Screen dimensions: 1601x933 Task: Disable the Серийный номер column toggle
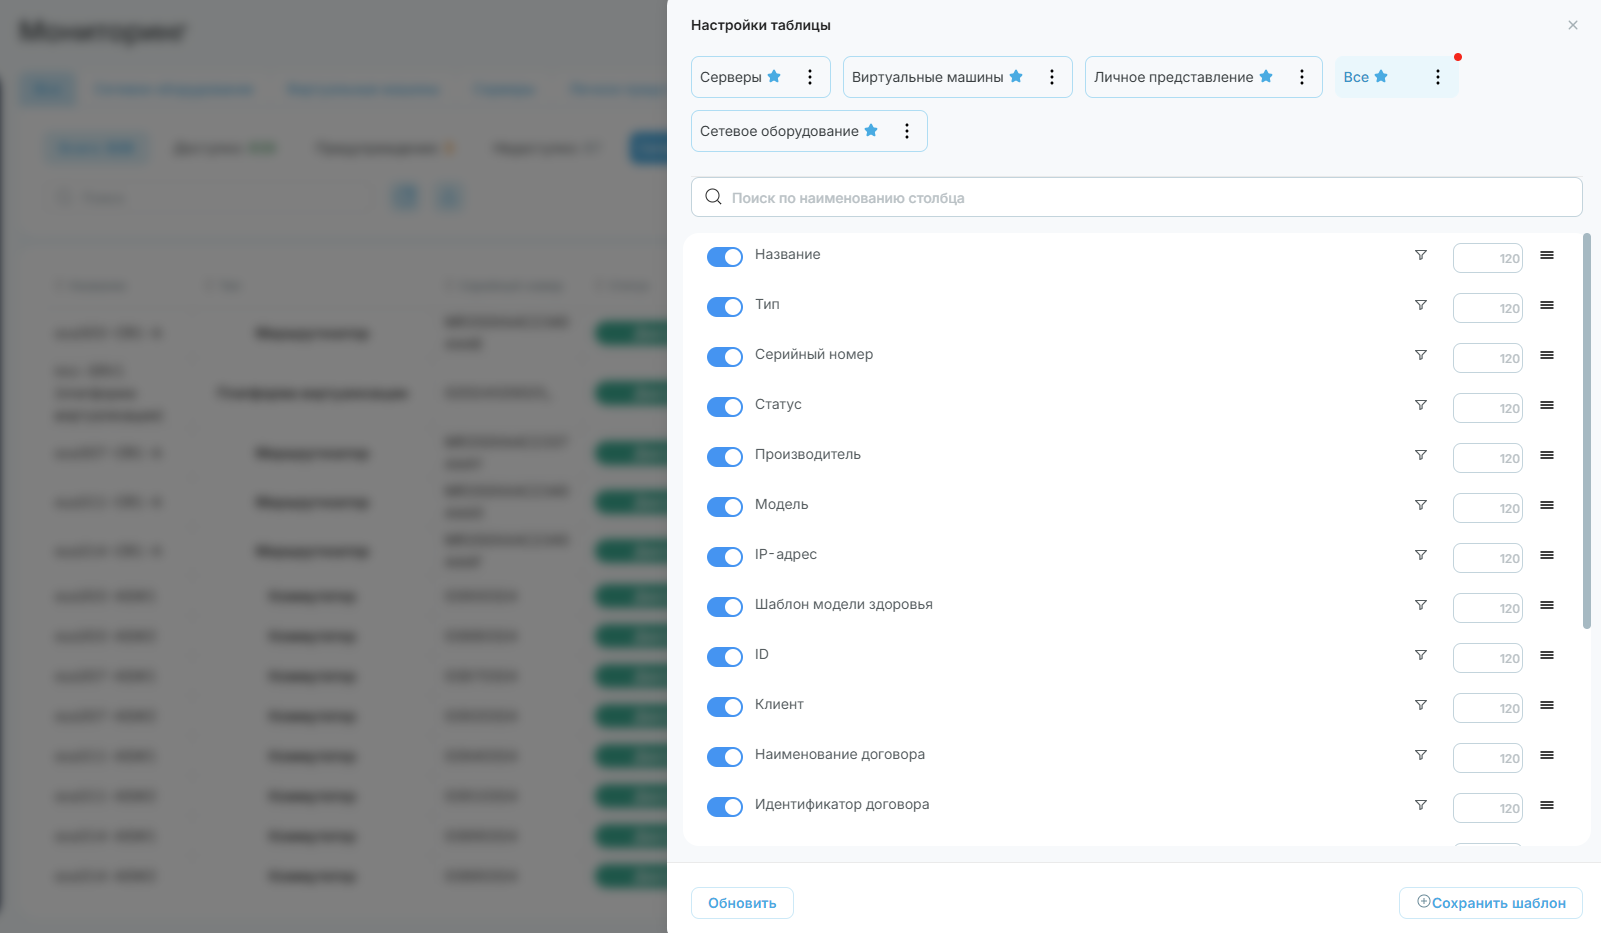(725, 357)
